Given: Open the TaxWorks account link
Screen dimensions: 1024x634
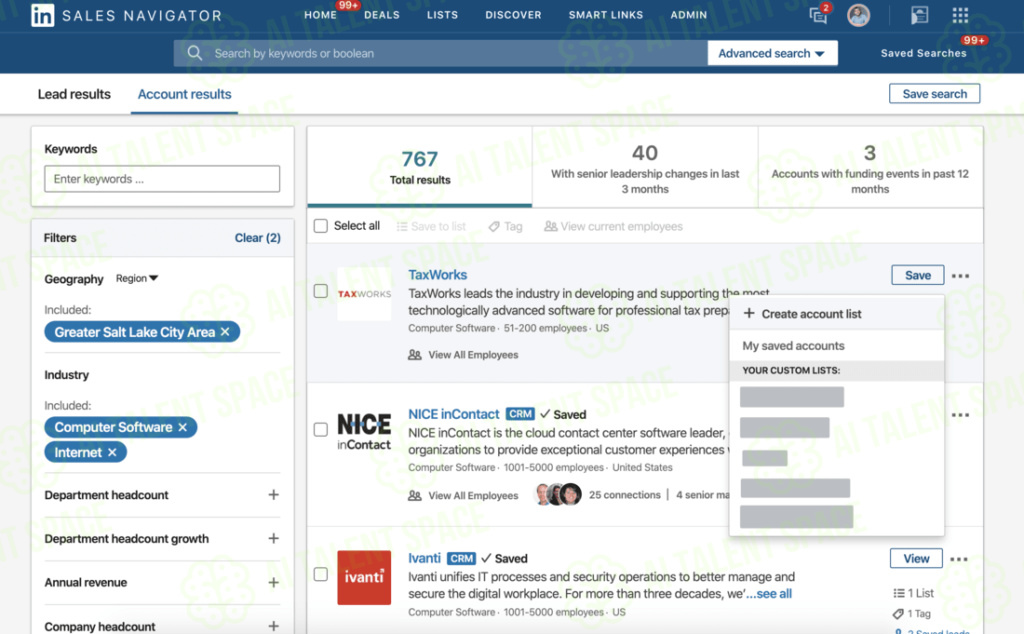Looking at the screenshot, I should click(x=438, y=275).
